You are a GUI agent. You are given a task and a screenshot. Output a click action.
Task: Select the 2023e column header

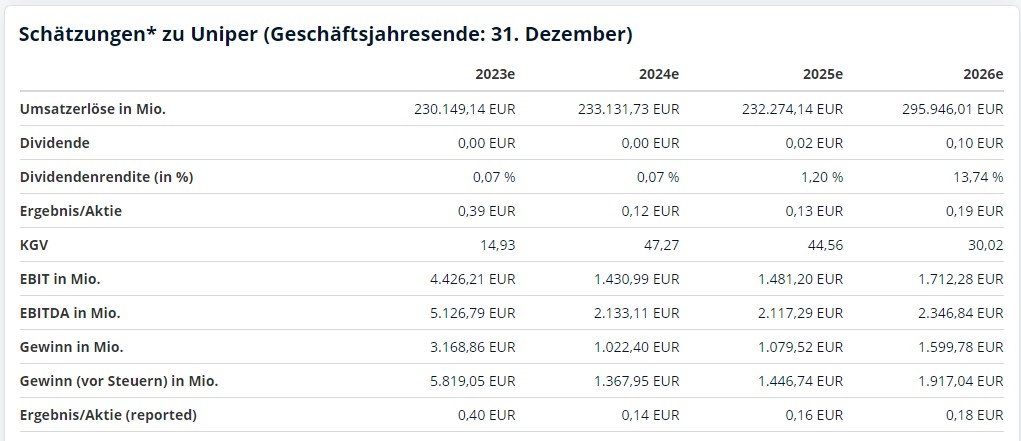(x=496, y=74)
